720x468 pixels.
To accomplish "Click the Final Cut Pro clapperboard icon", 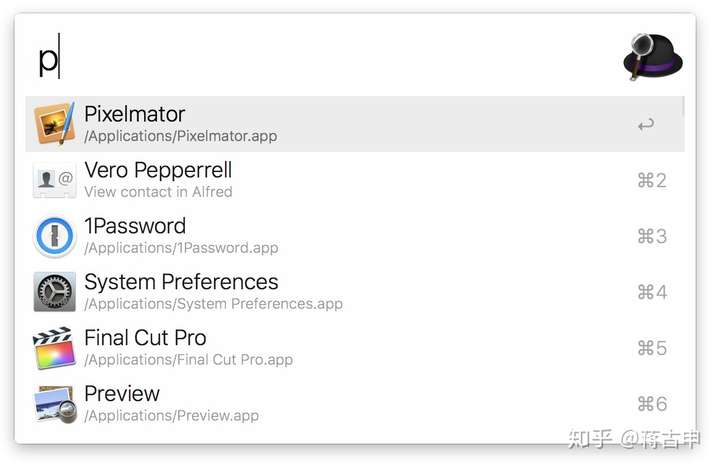I will pos(54,348).
